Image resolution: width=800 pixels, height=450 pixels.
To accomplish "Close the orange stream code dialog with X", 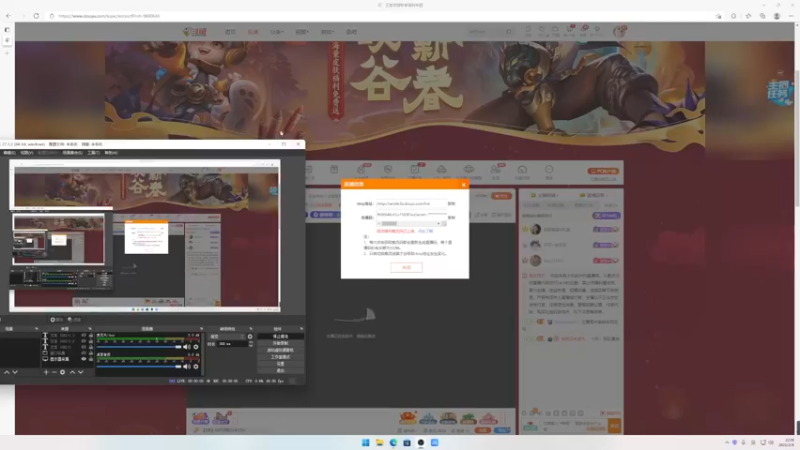I will (463, 185).
